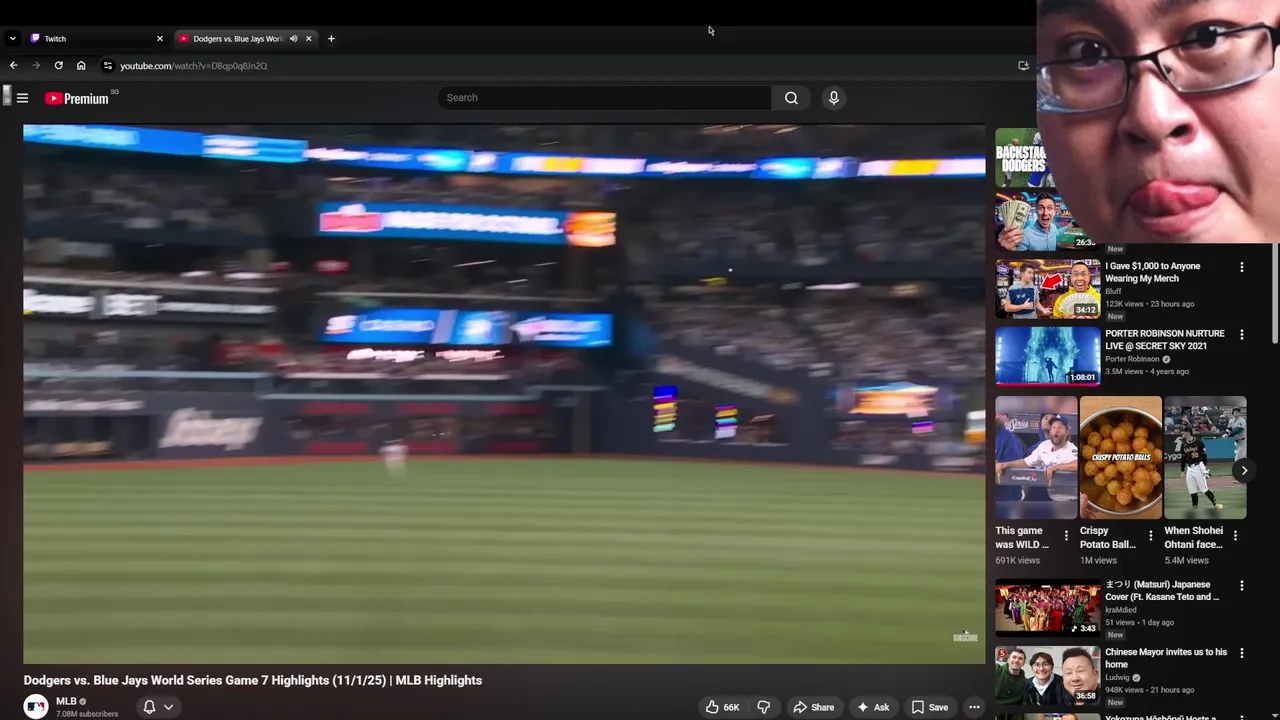Open 'PORTER ROBINSON NURTURE LIVE' video title
Screen dimensions: 1280x720
click(1164, 340)
